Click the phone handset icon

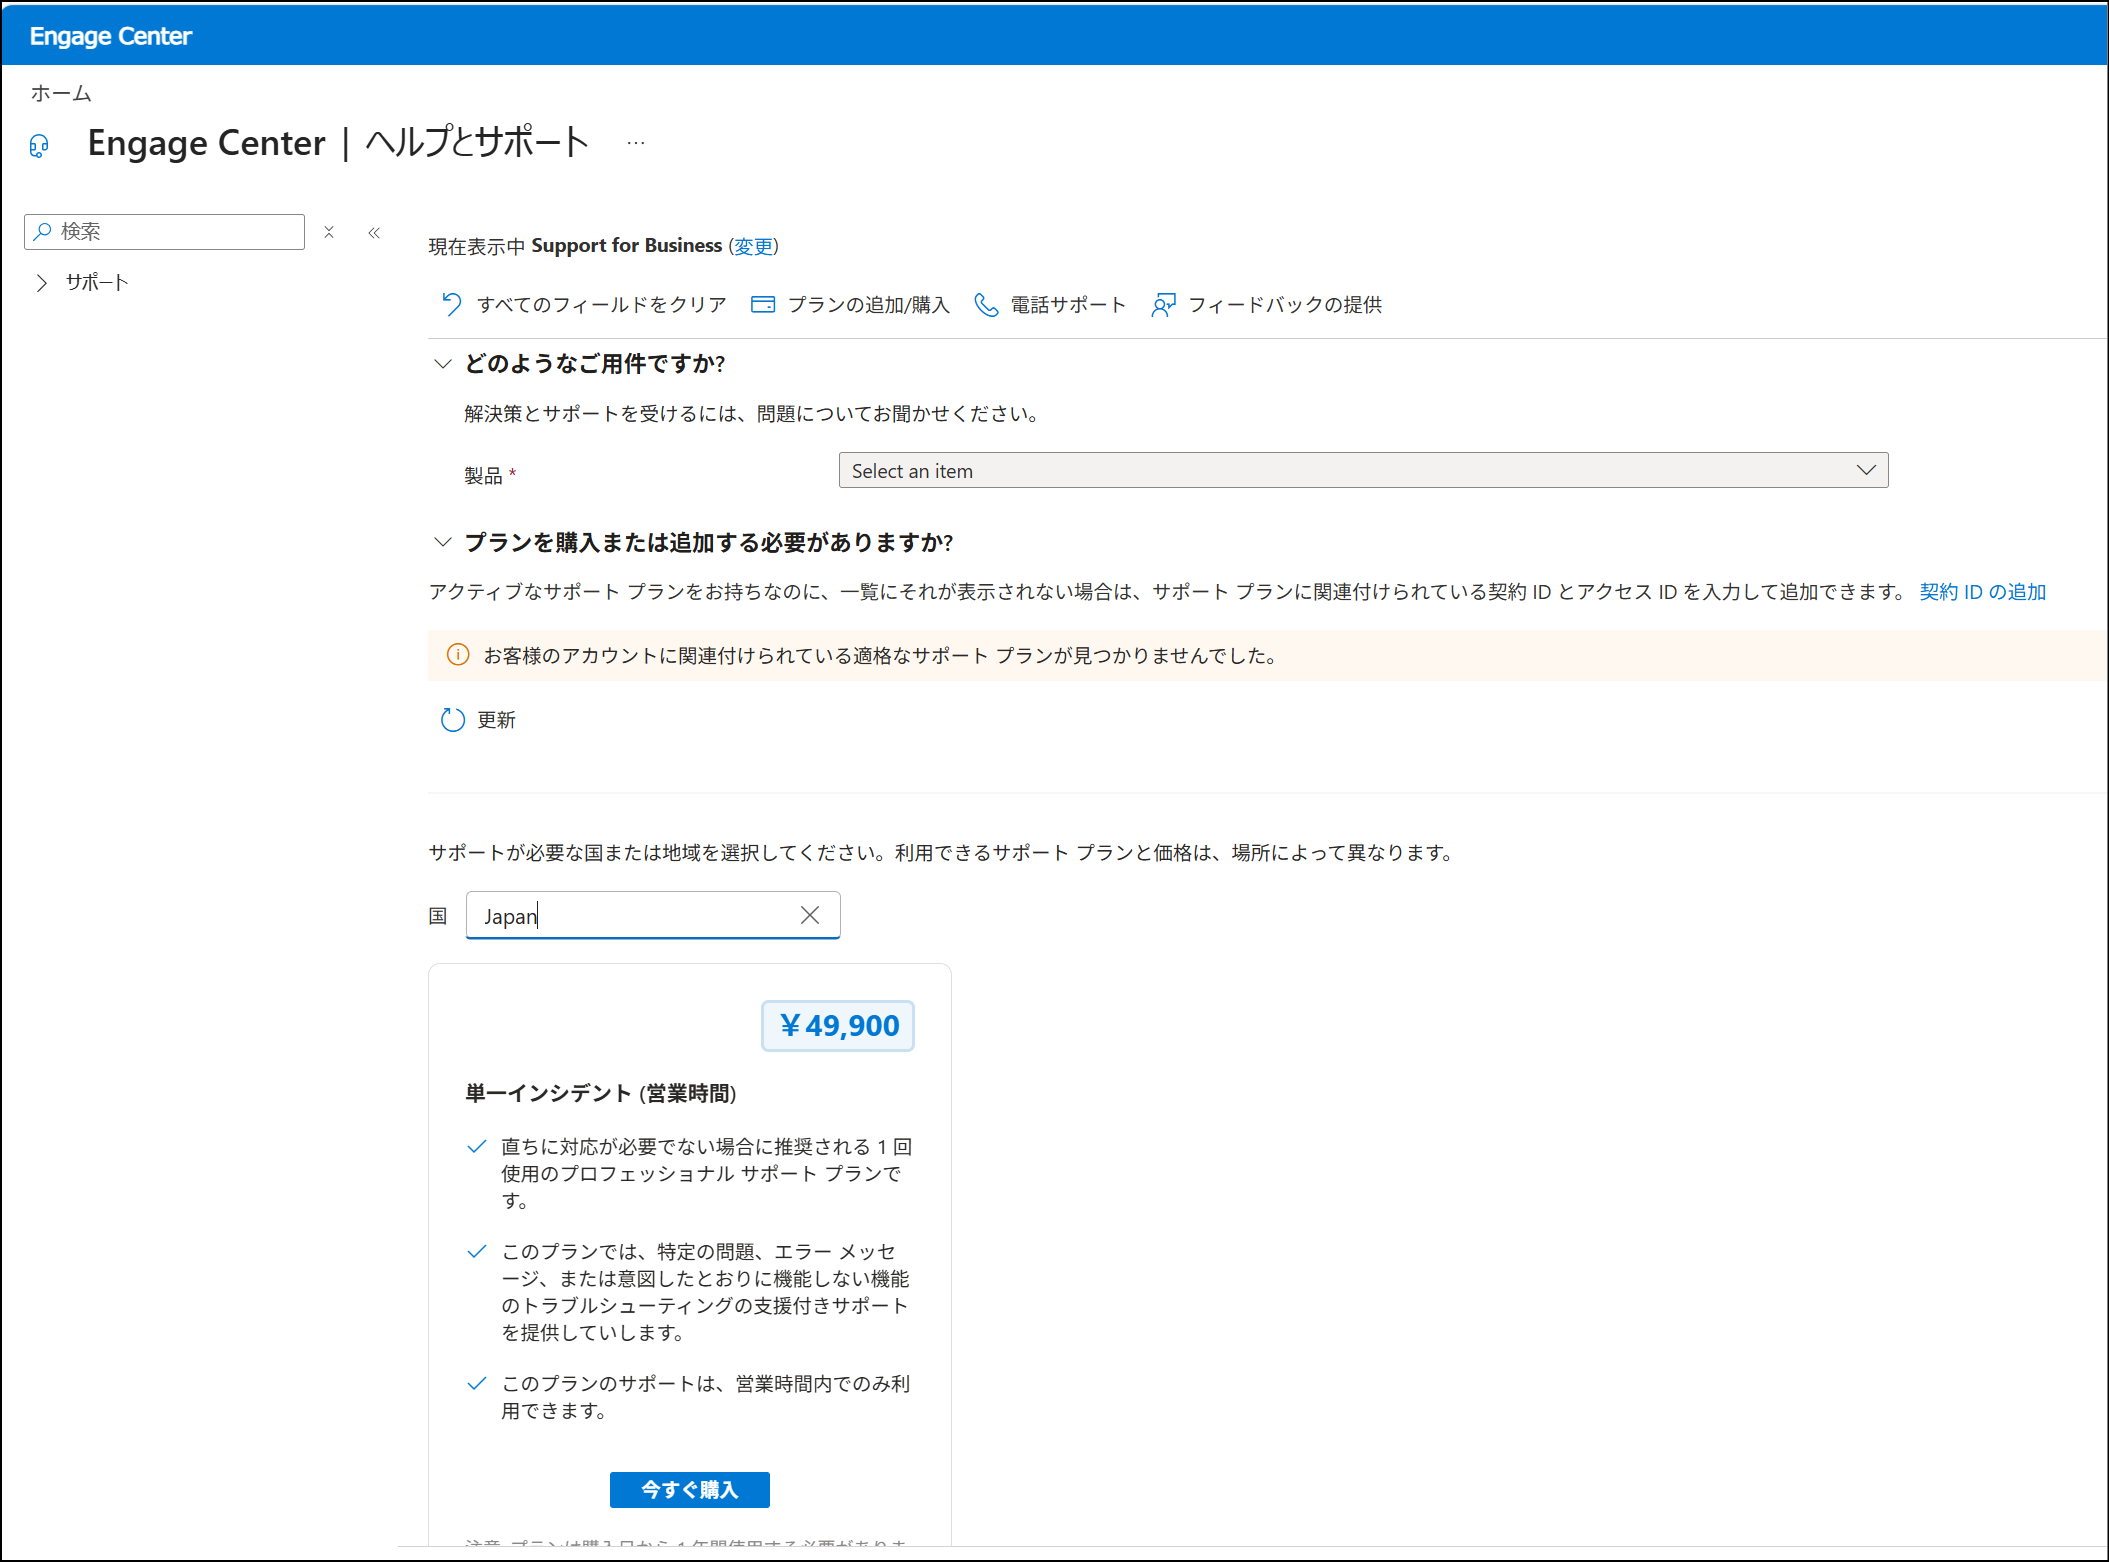pyautogui.click(x=986, y=304)
